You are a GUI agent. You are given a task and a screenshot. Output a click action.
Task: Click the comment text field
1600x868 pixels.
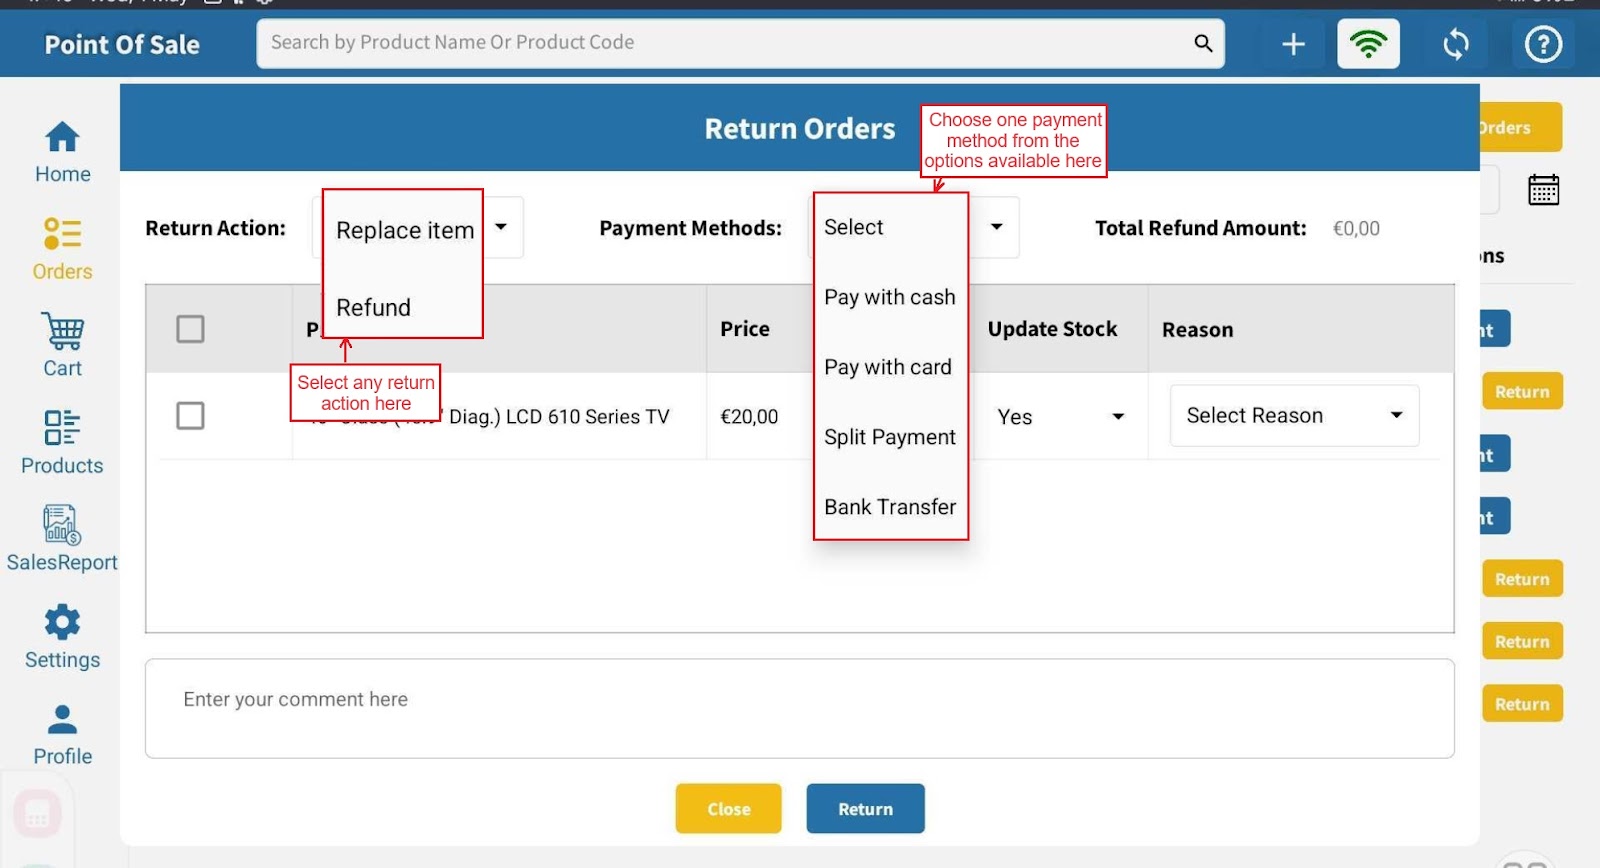pyautogui.click(x=799, y=708)
